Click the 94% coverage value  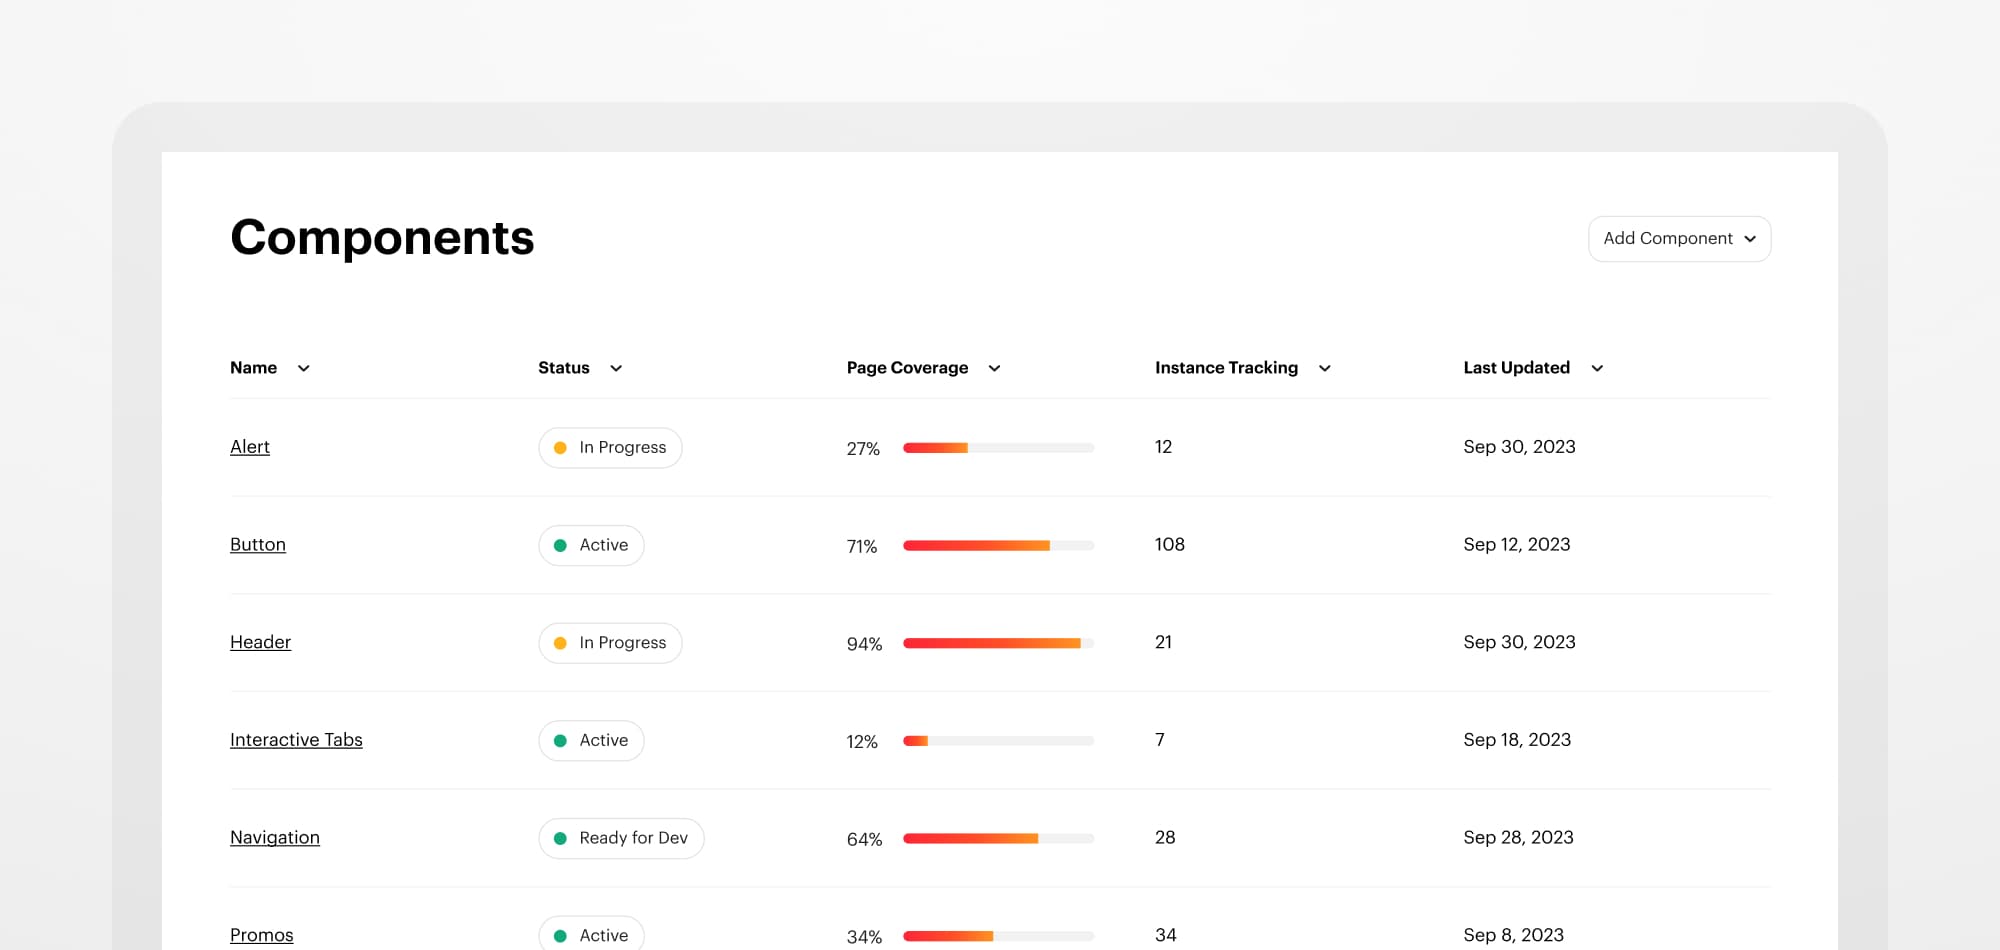click(865, 644)
